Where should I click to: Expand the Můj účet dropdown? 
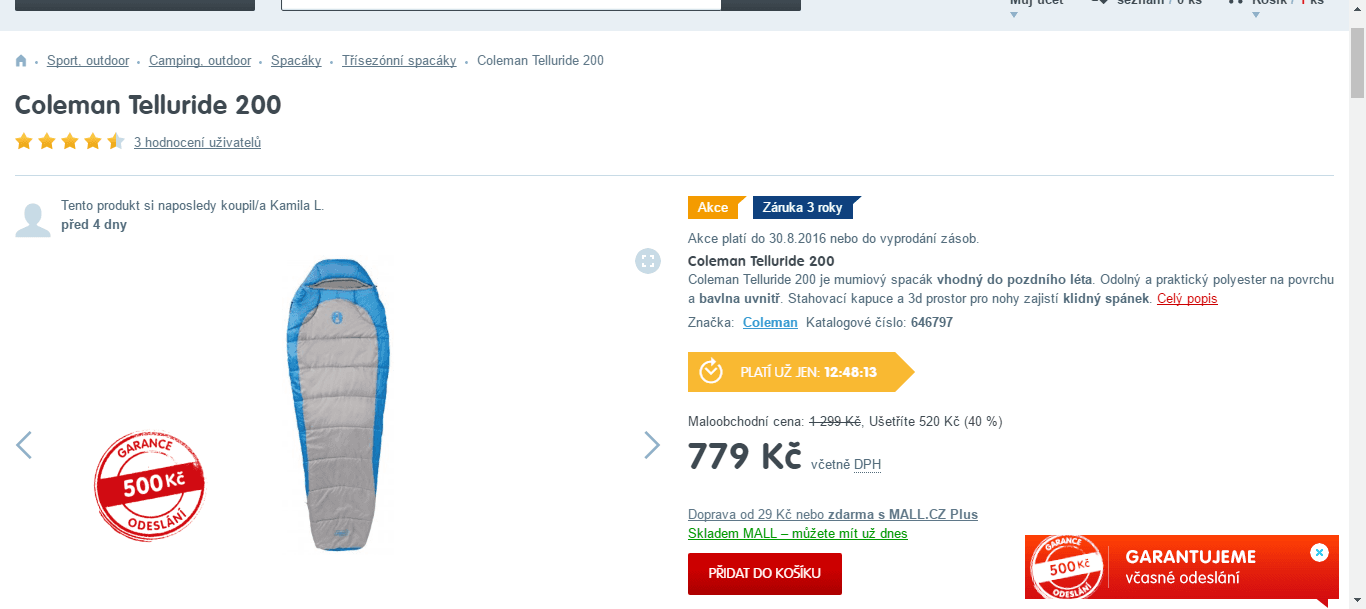pyautogui.click(x=1014, y=15)
